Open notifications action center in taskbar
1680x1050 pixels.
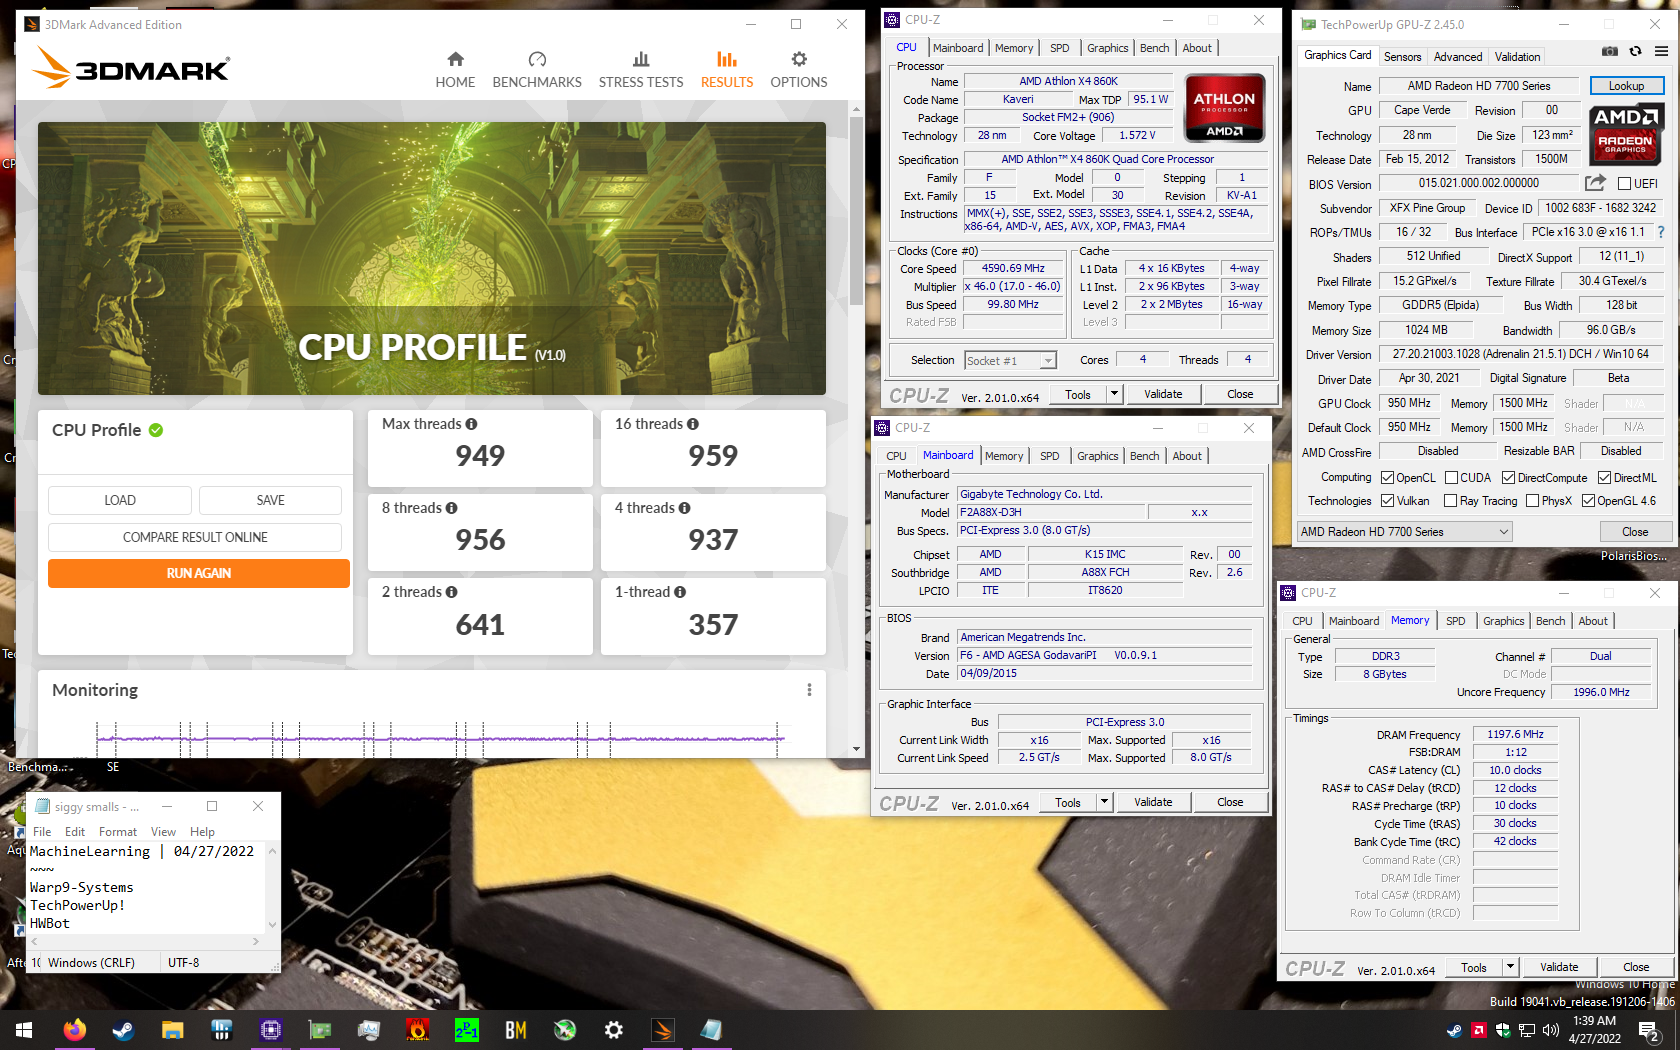1648,1030
